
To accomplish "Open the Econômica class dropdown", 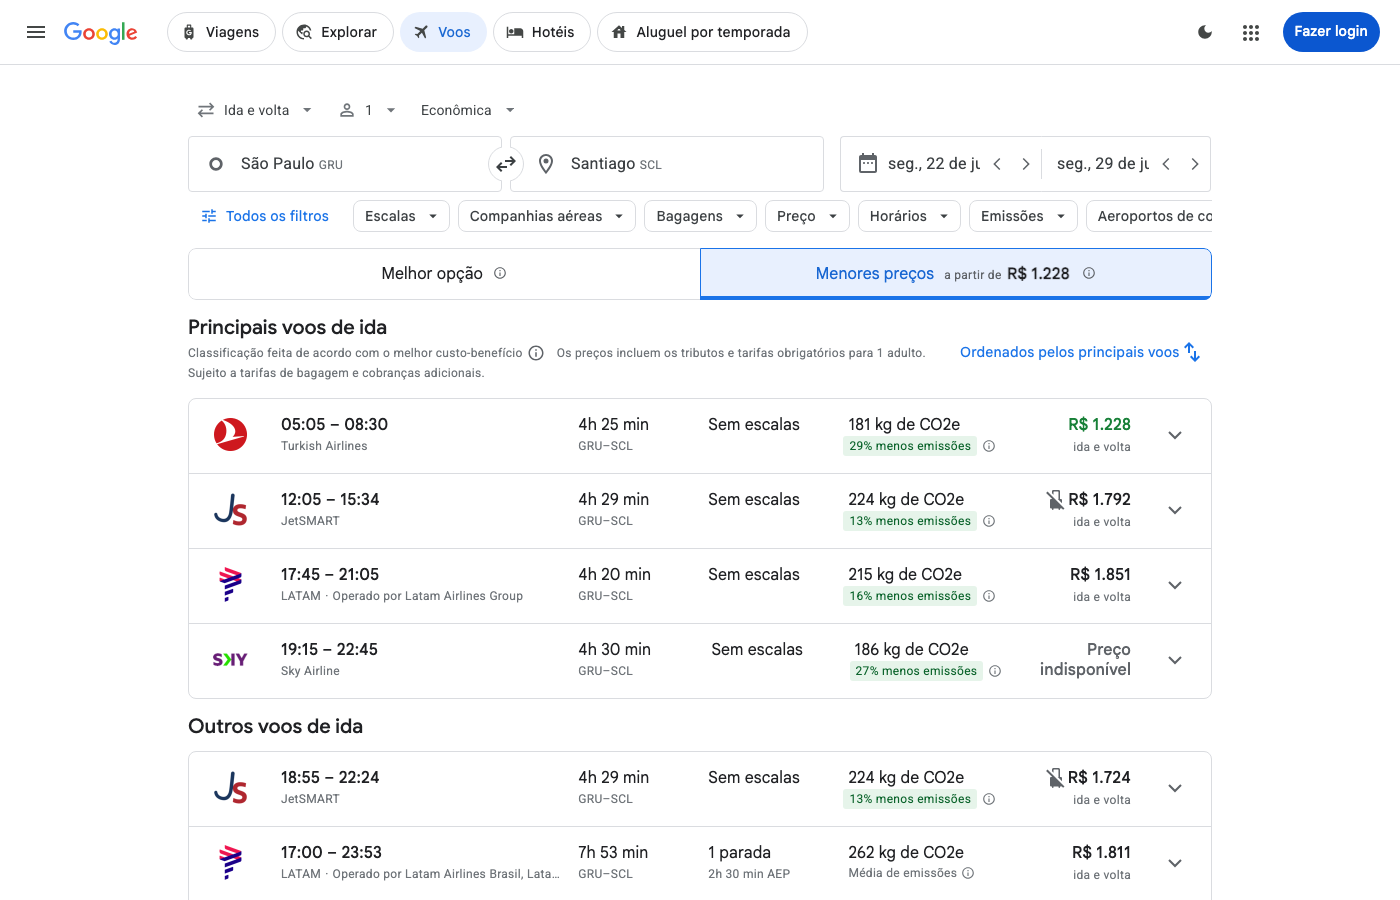I will pyautogui.click(x=468, y=110).
